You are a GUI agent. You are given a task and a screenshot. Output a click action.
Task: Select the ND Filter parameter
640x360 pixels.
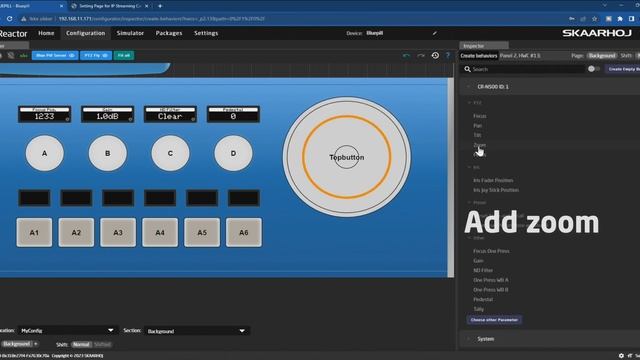click(x=483, y=270)
